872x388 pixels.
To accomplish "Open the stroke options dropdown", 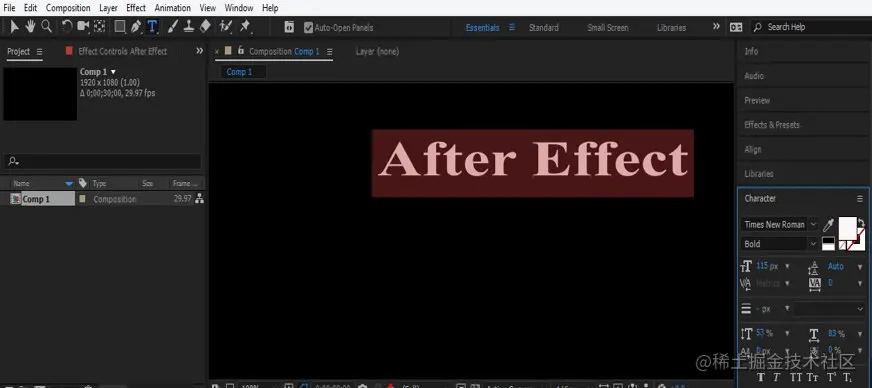I will coord(829,309).
